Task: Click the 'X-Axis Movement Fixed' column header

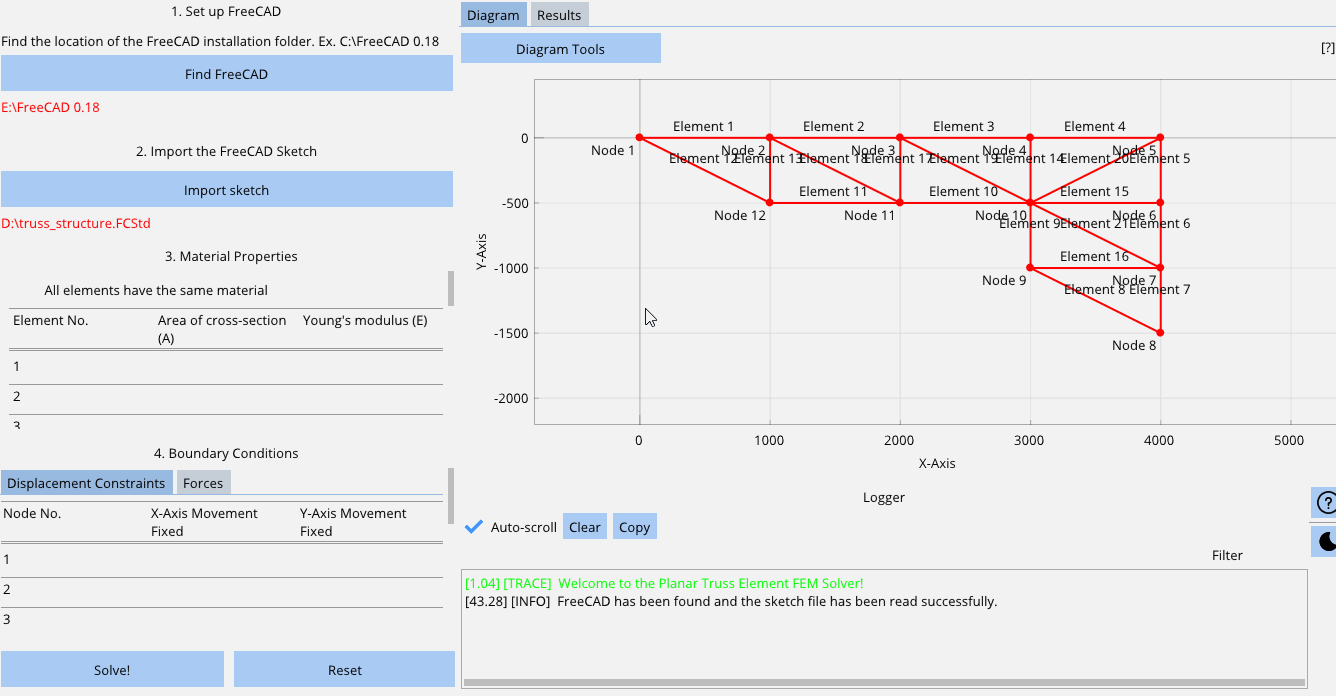Action: [204, 522]
